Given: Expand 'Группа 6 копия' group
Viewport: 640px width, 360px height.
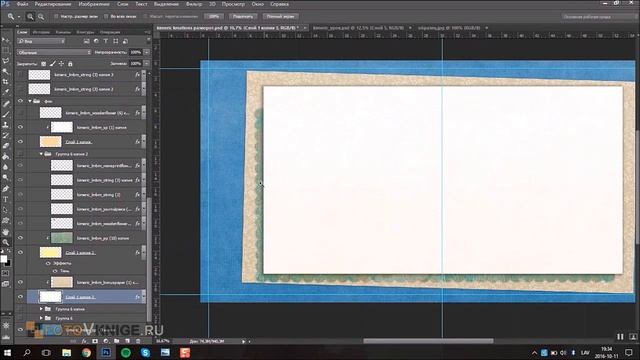Looking at the screenshot, I should tap(41, 309).
